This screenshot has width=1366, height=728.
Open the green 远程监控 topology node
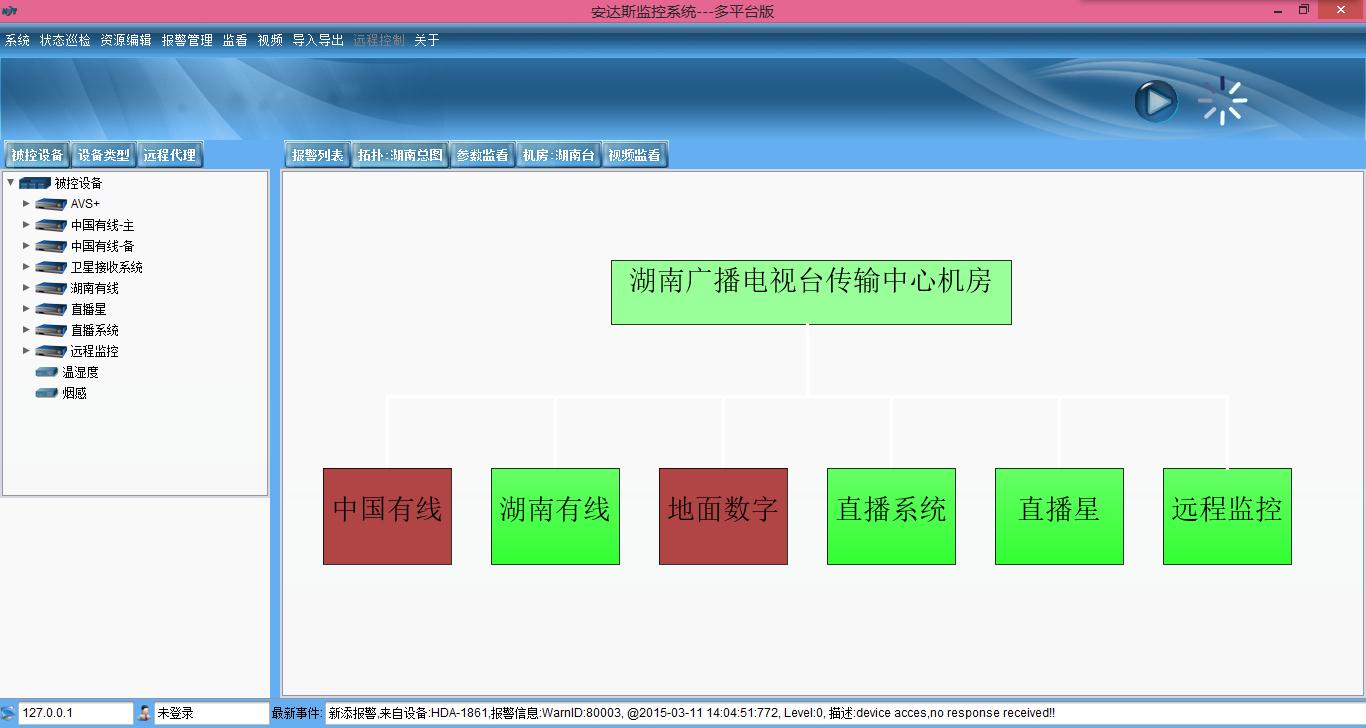click(x=1227, y=516)
